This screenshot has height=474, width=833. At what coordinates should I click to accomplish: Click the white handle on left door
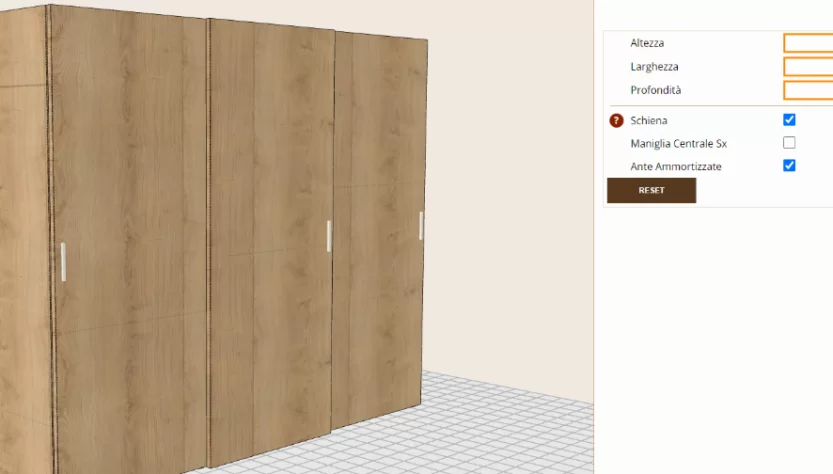pyautogui.click(x=63, y=261)
